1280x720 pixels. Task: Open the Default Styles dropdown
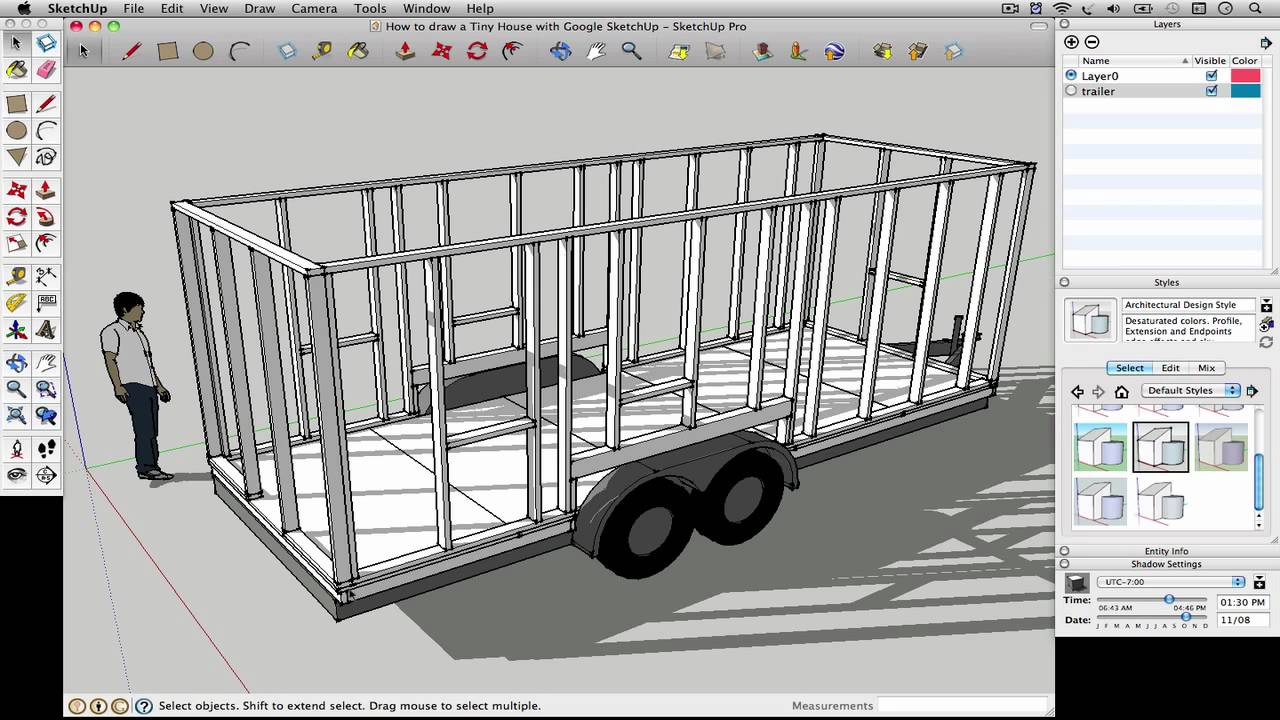point(1233,390)
